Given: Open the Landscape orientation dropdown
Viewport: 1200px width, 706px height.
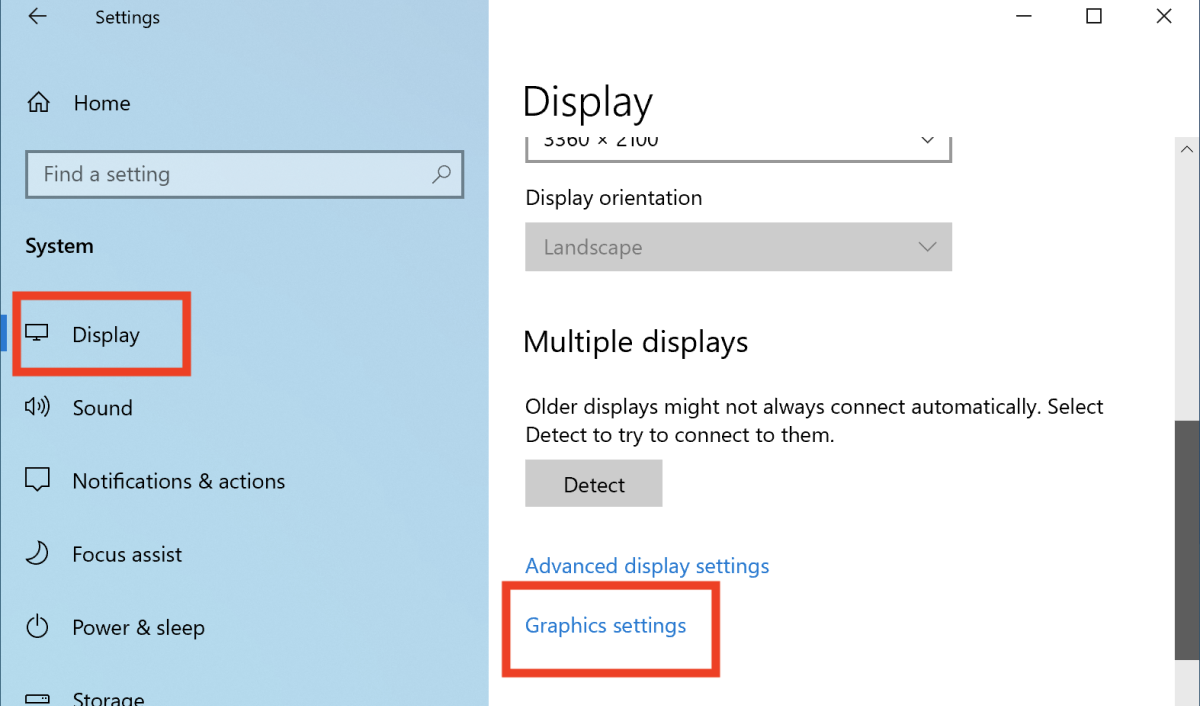Looking at the screenshot, I should [x=738, y=247].
